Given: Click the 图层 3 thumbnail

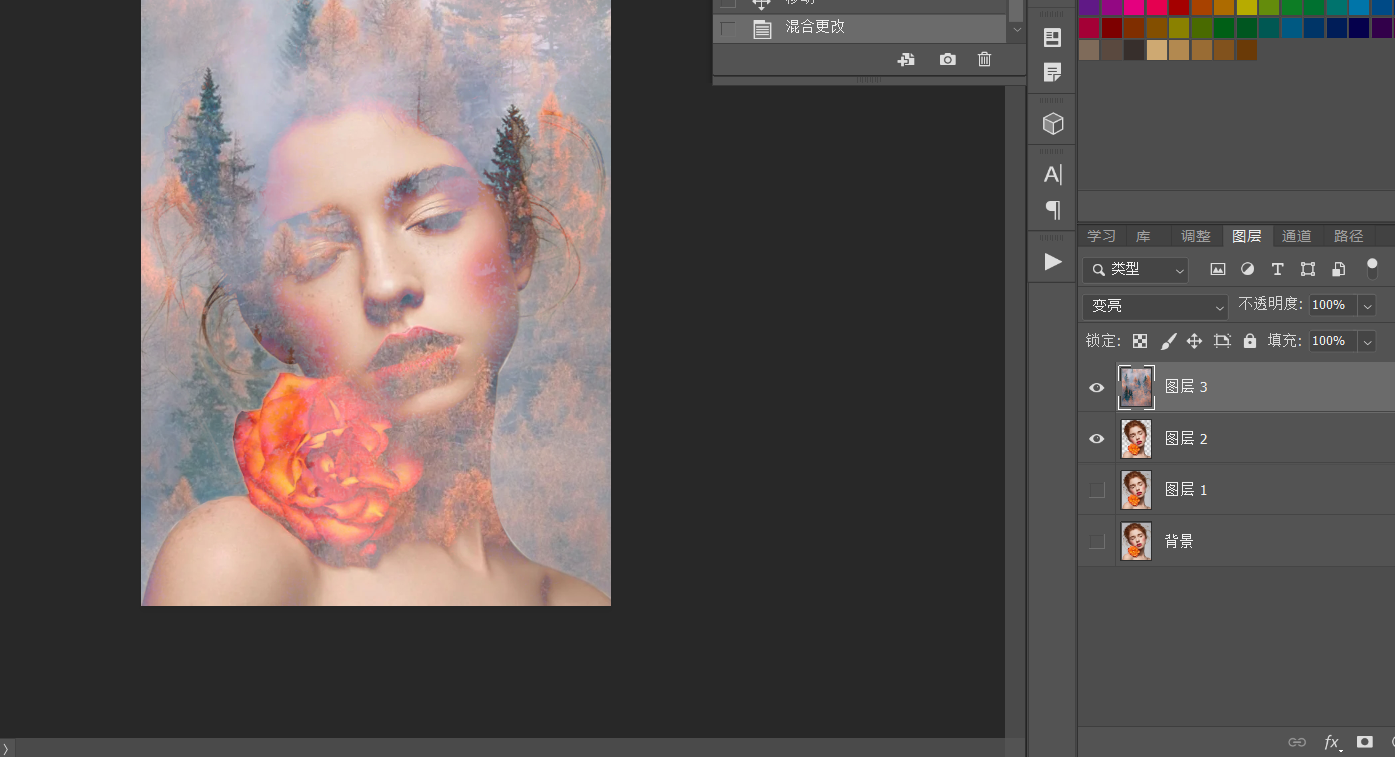Looking at the screenshot, I should pyautogui.click(x=1136, y=387).
